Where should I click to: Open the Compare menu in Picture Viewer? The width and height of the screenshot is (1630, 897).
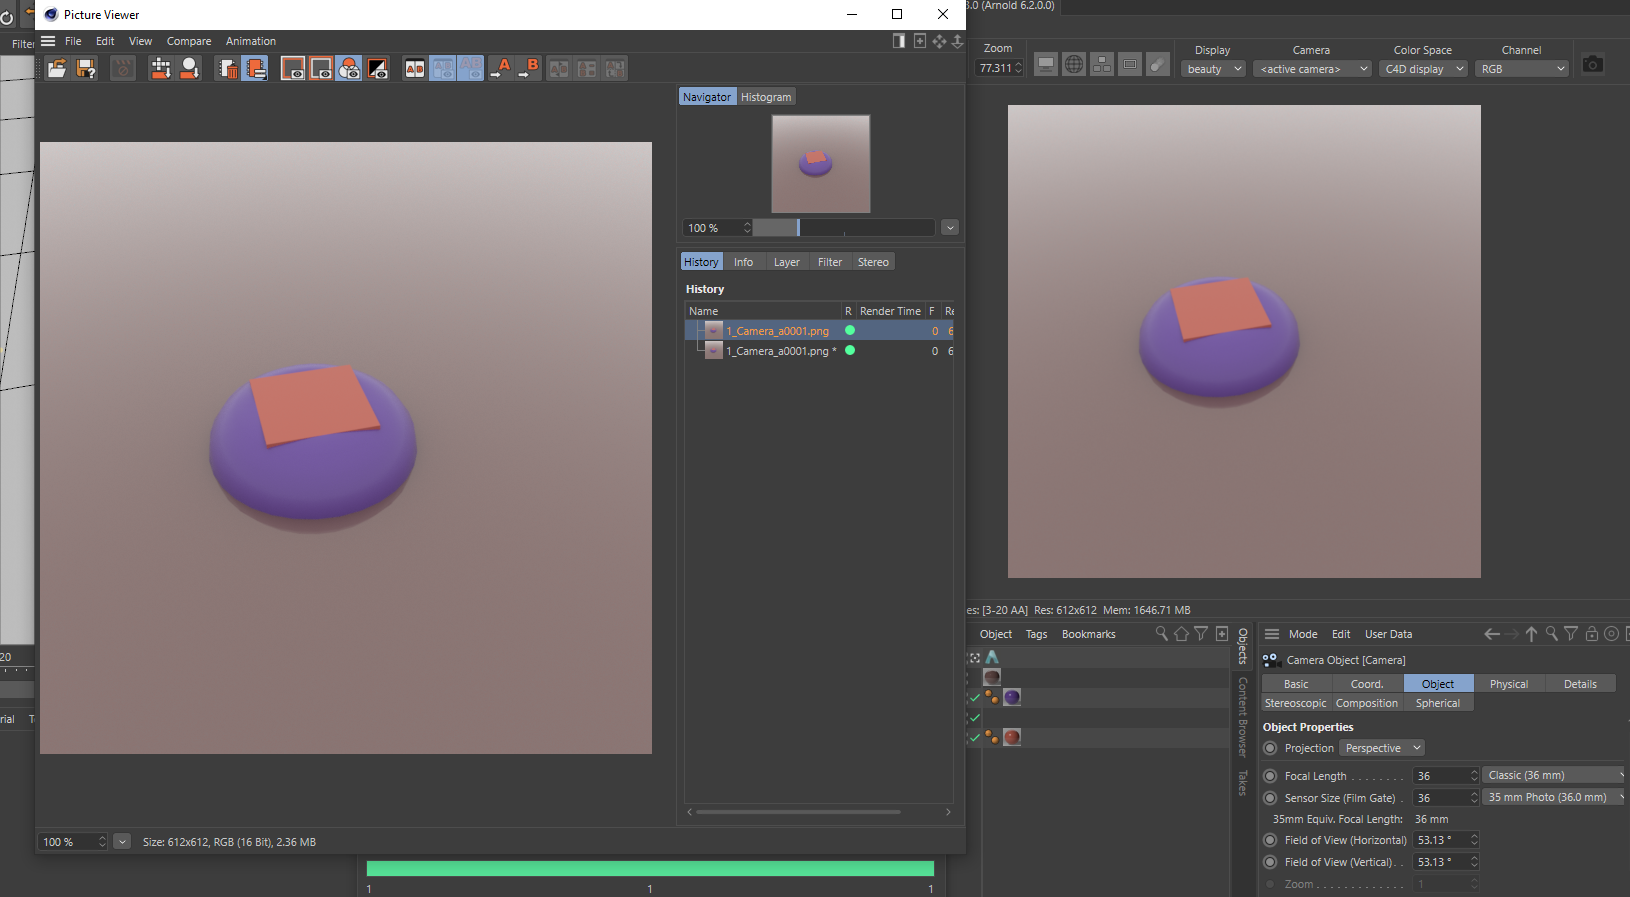coord(189,41)
